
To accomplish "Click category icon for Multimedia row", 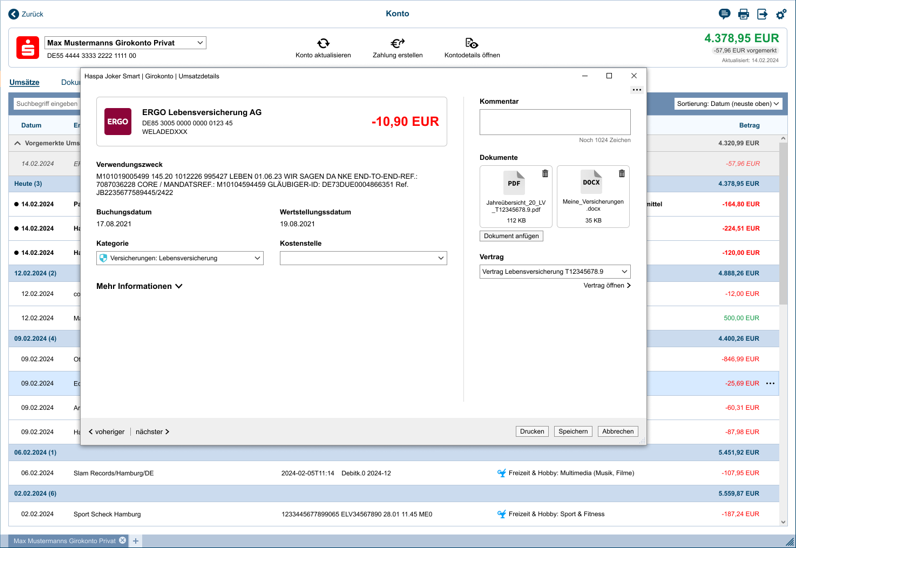I will (x=502, y=473).
